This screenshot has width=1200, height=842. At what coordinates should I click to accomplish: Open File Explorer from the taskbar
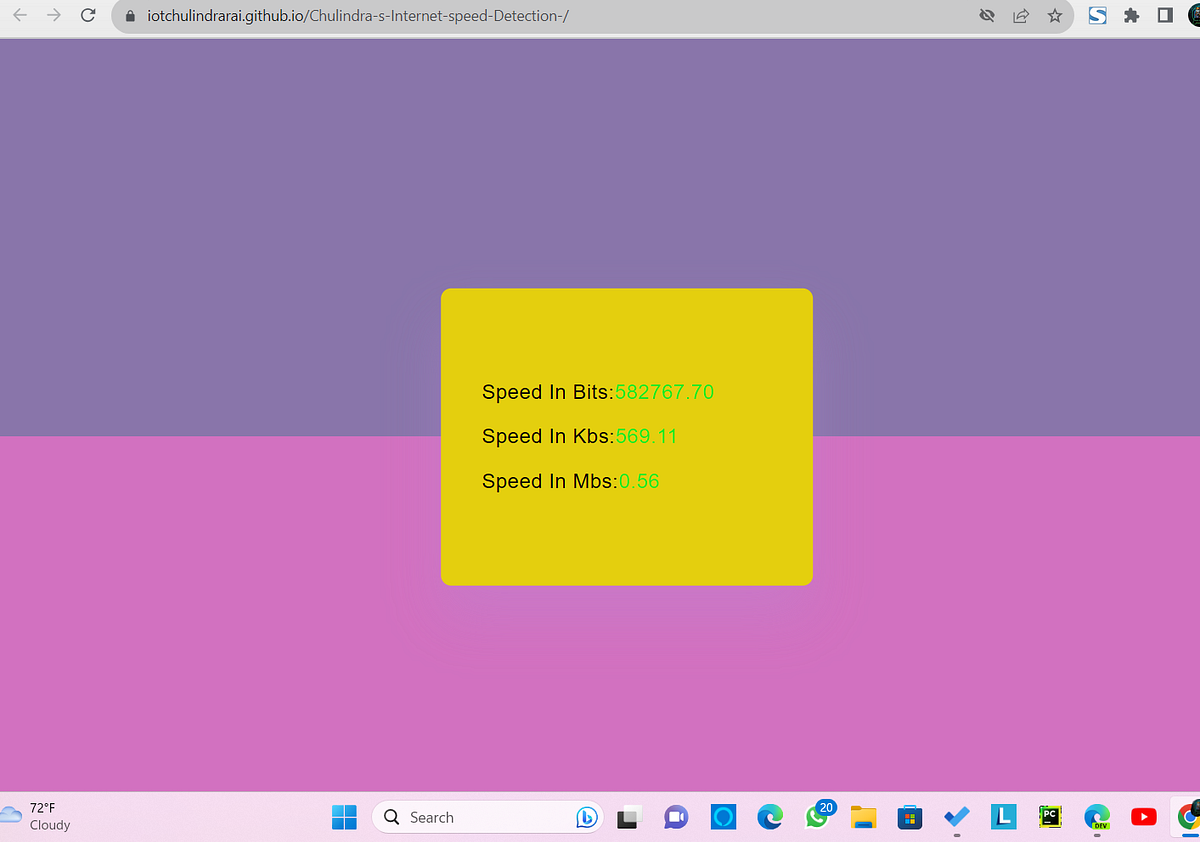(863, 817)
